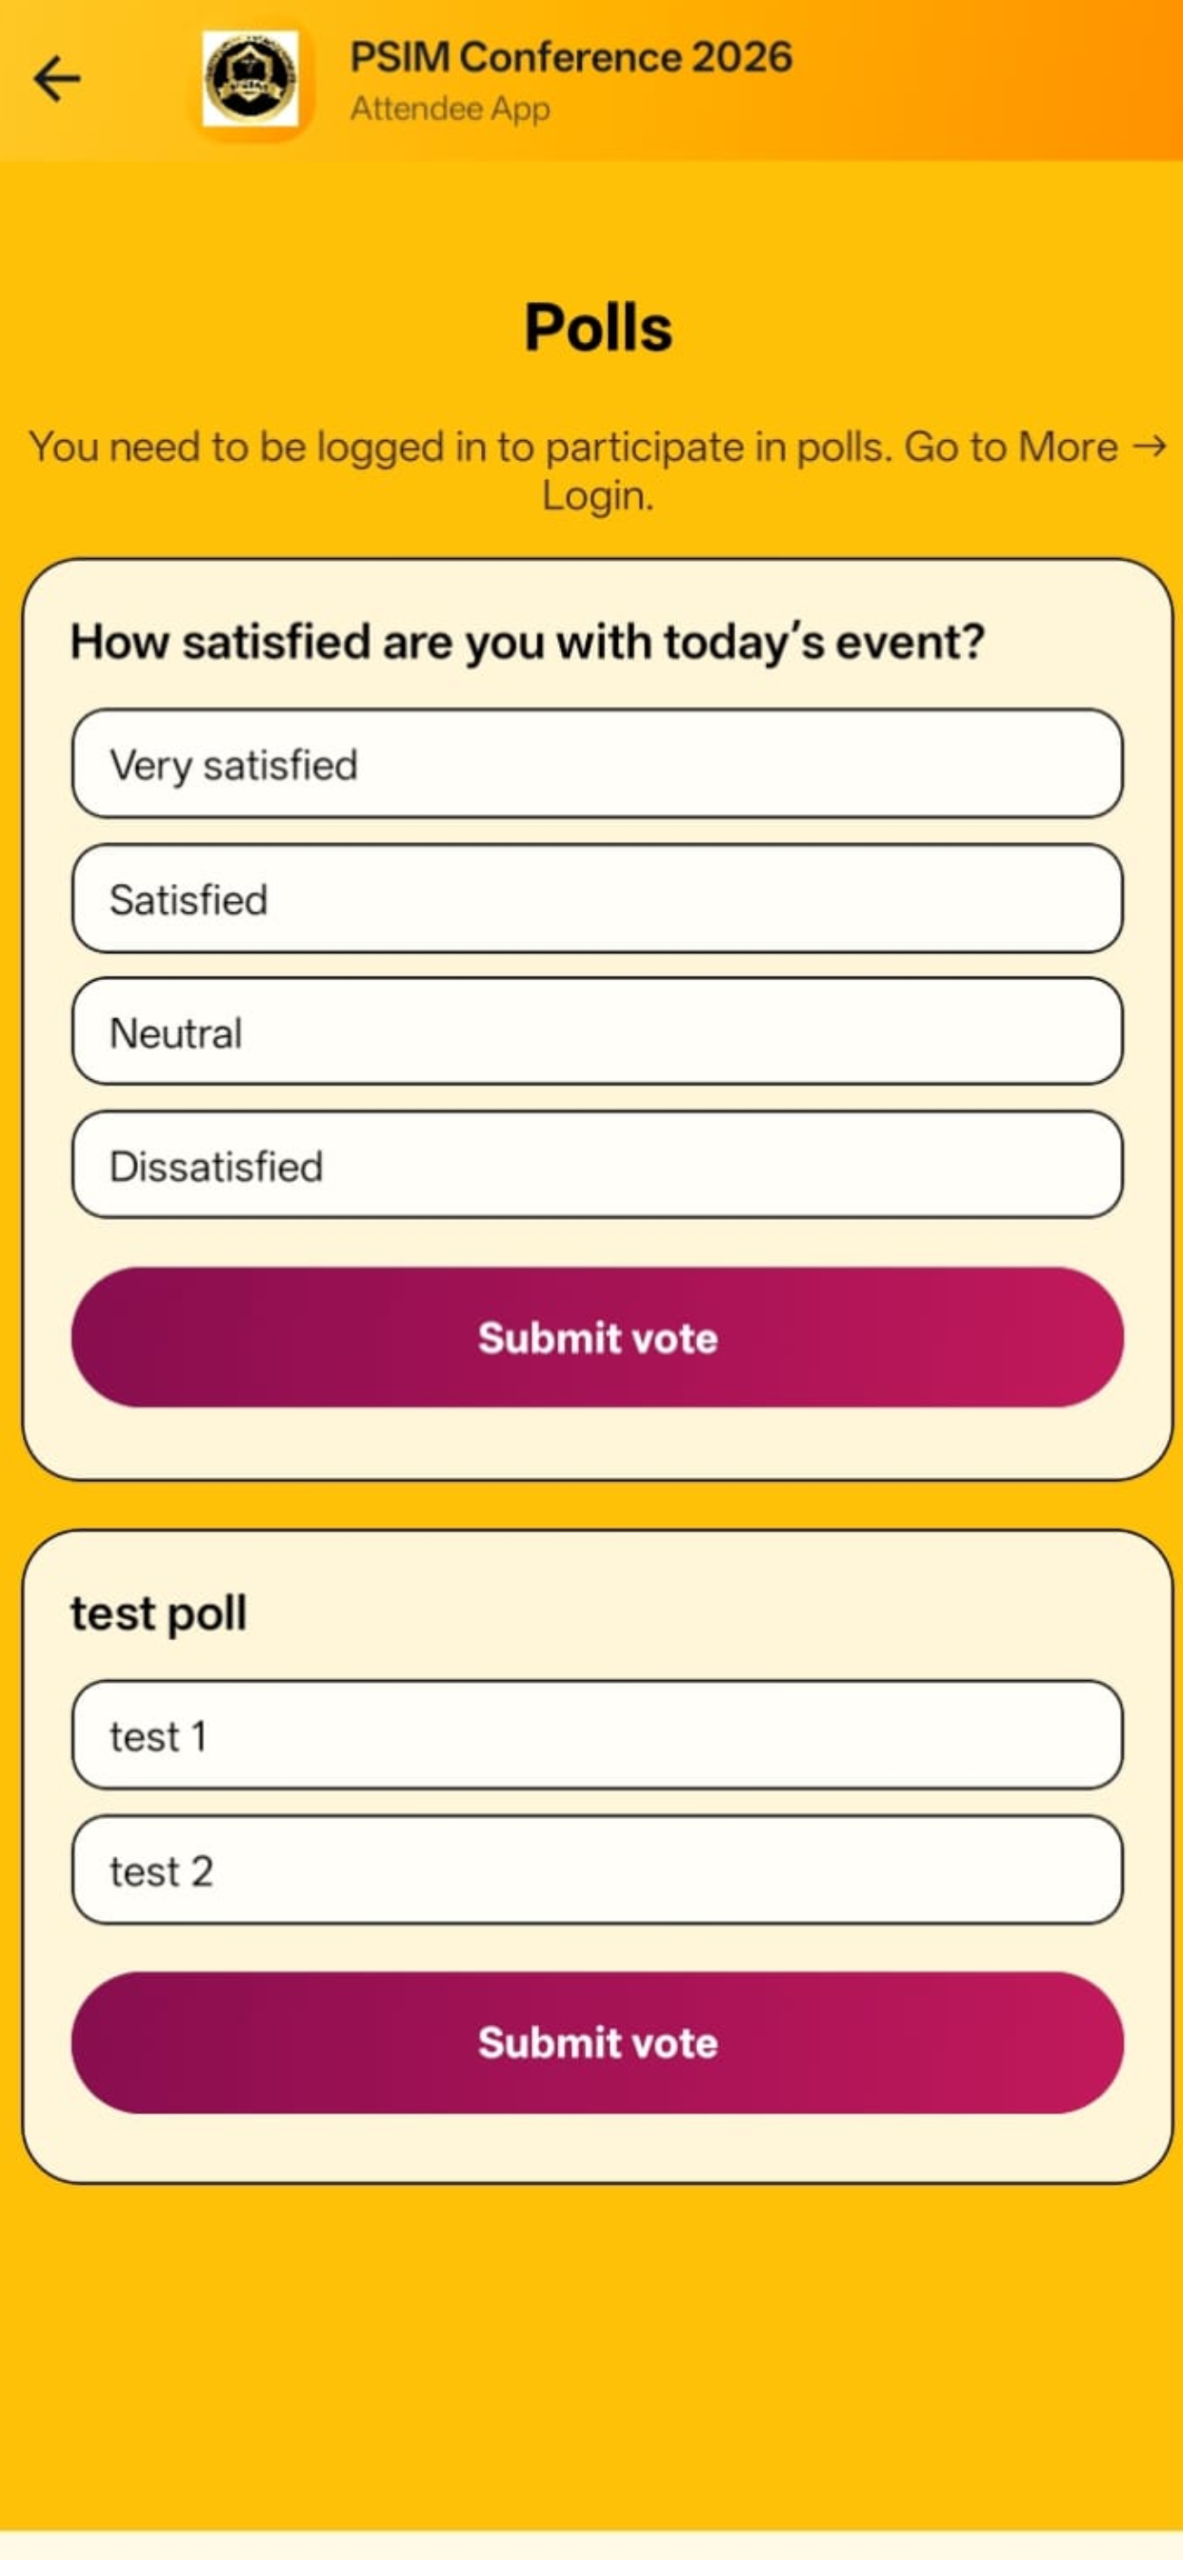Choose 'test 1' in the test poll

597,1735
